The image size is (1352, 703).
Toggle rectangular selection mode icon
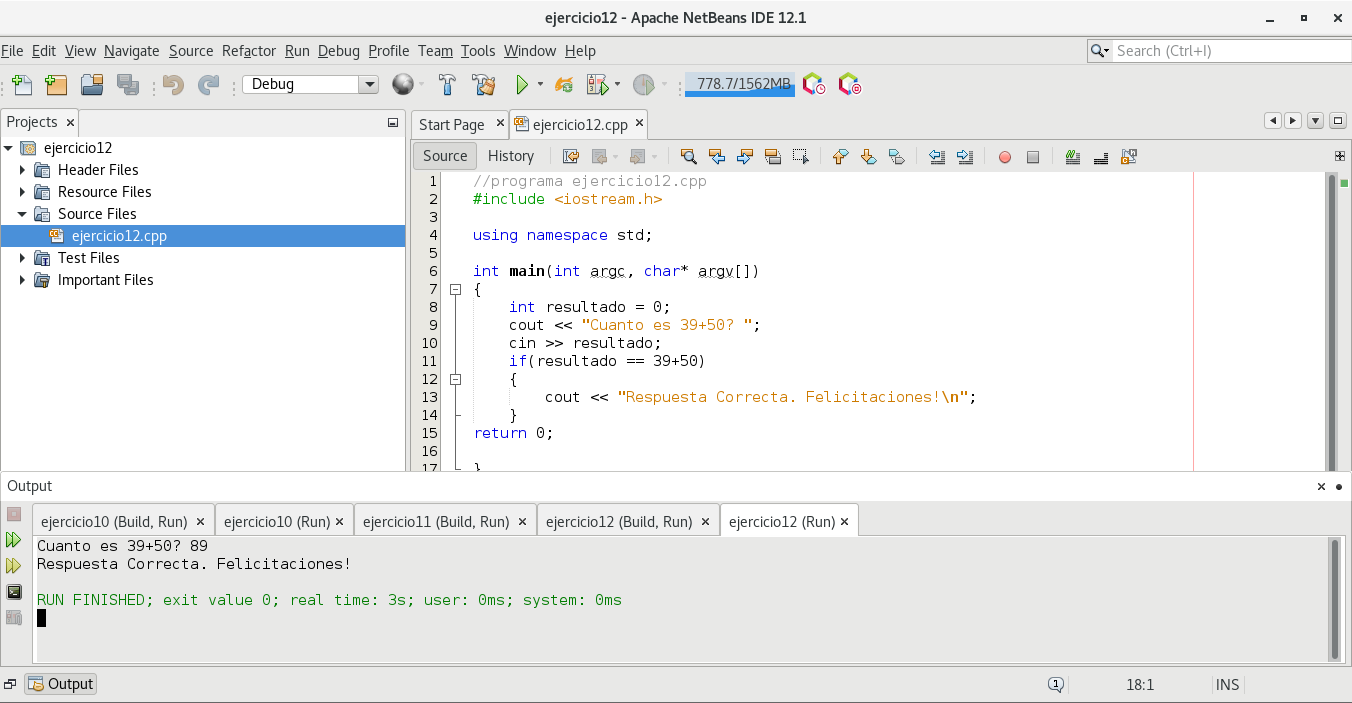click(800, 156)
